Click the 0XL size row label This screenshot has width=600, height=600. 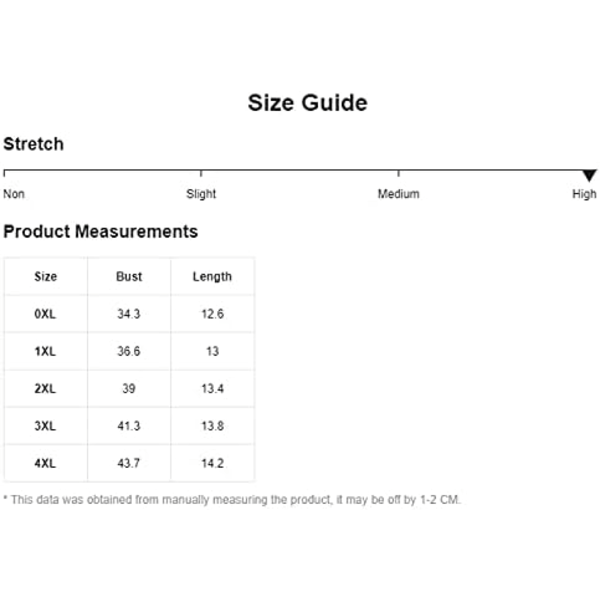click(x=45, y=314)
